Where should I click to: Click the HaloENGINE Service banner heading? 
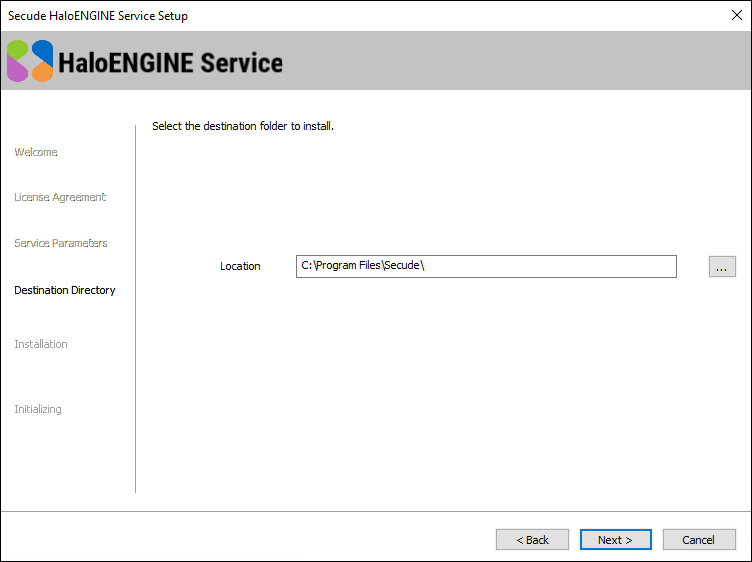coord(171,62)
